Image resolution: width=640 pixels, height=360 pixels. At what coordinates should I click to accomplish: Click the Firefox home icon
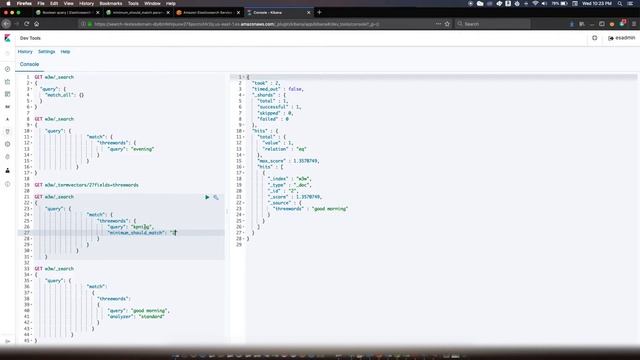[37, 24]
